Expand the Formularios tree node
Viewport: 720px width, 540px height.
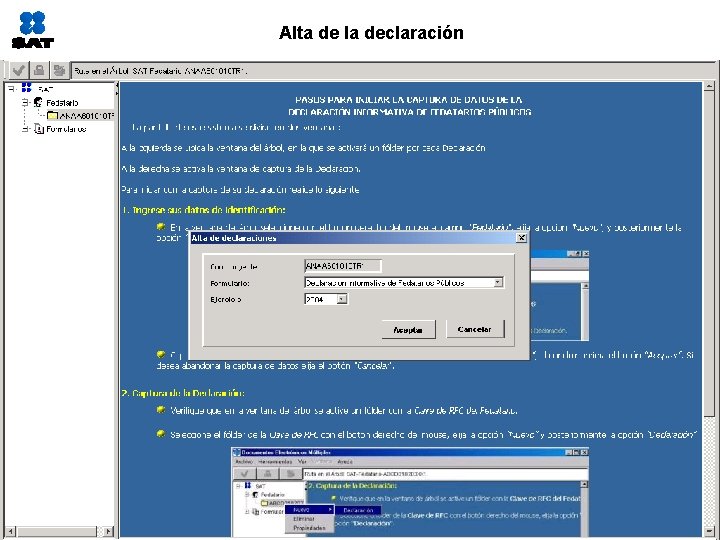(x=26, y=129)
